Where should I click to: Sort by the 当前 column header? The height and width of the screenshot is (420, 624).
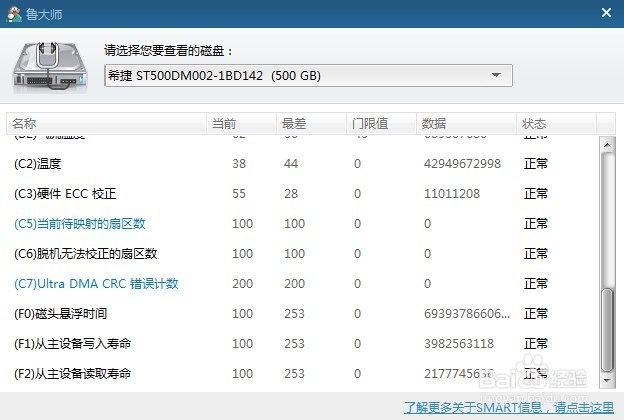tap(241, 123)
